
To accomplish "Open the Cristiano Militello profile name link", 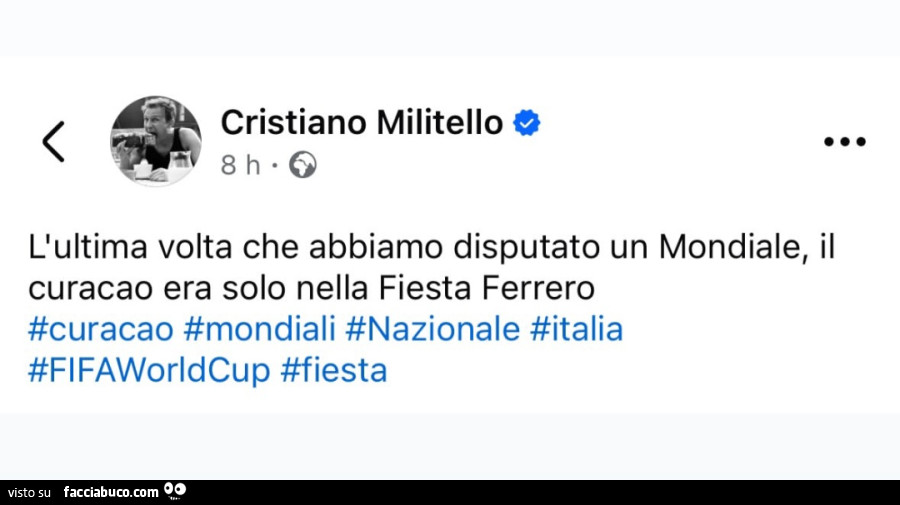I will [361, 122].
